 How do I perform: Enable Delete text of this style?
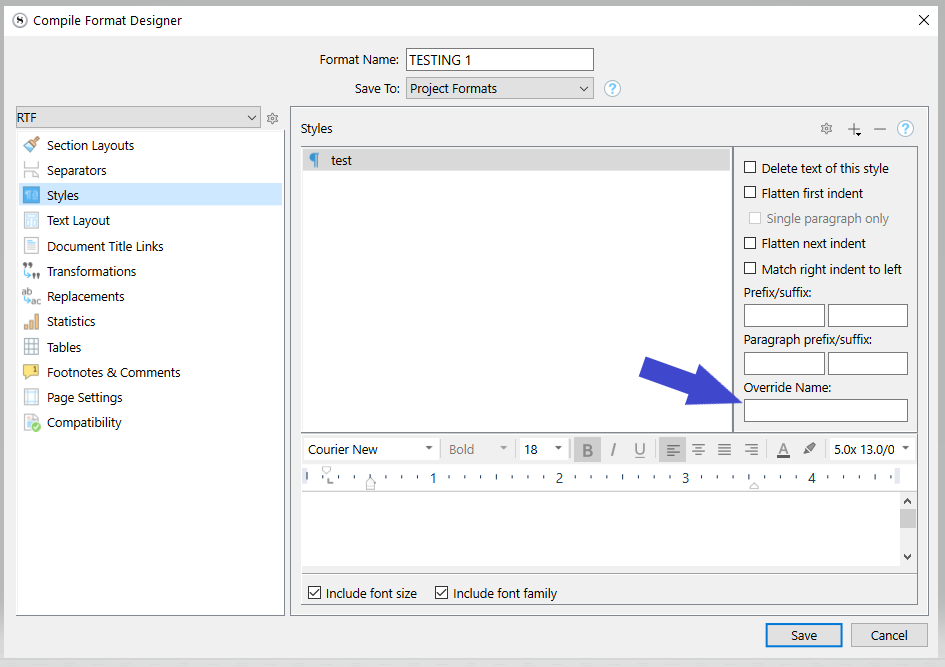750,168
